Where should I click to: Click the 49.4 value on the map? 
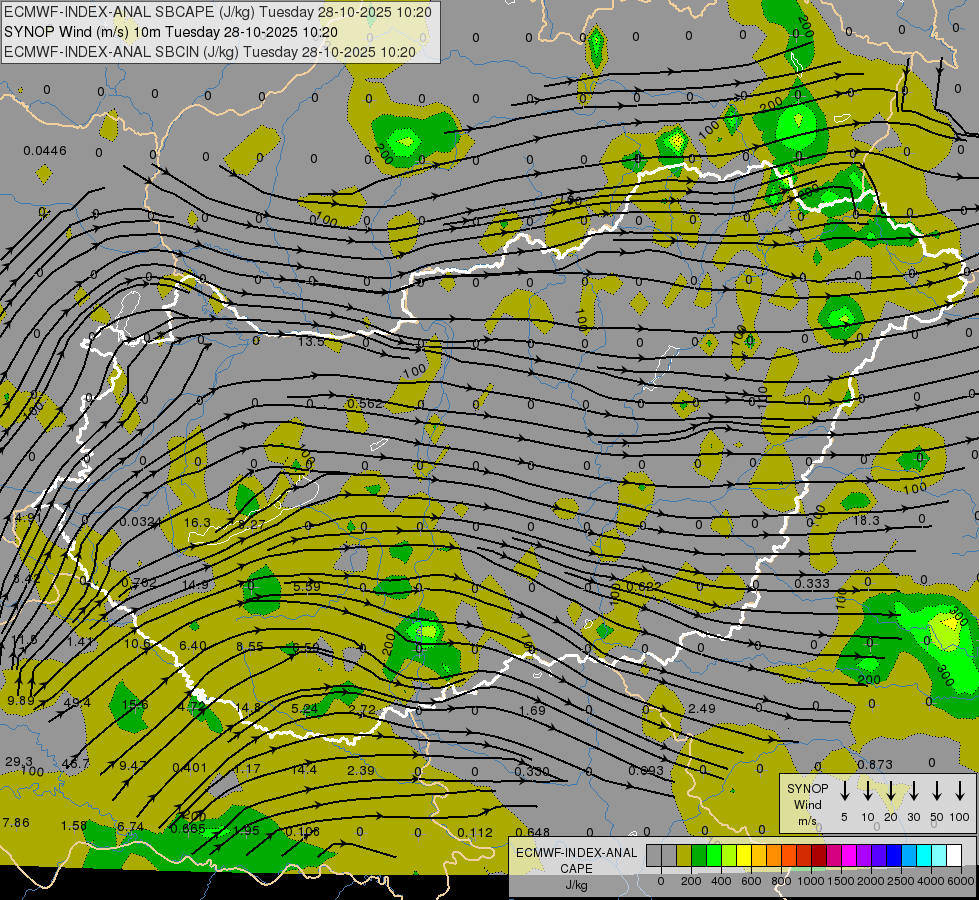click(x=77, y=703)
